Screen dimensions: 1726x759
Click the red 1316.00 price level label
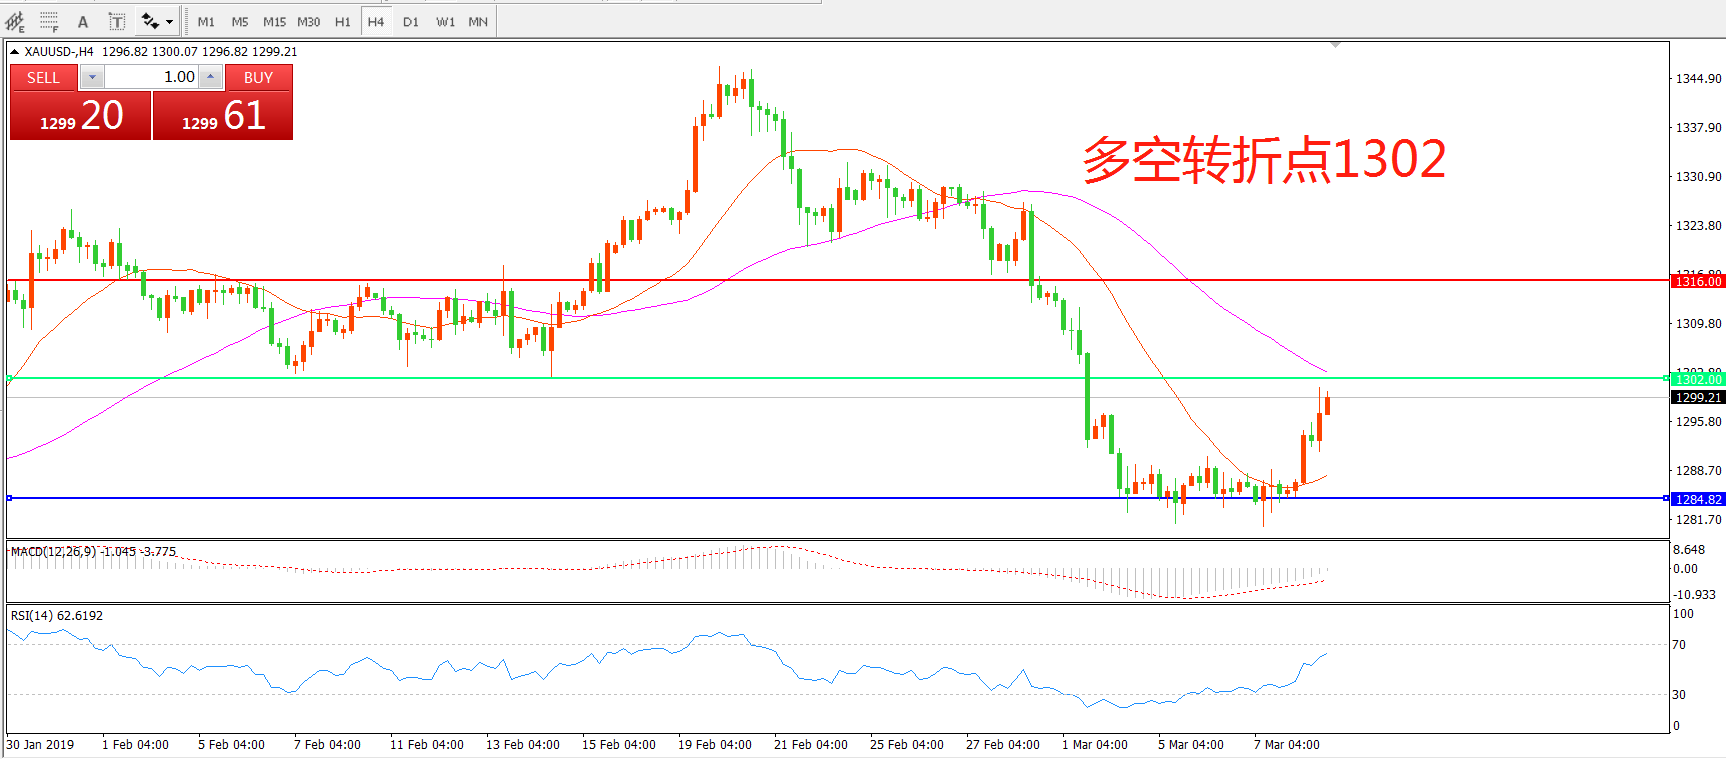(1698, 281)
